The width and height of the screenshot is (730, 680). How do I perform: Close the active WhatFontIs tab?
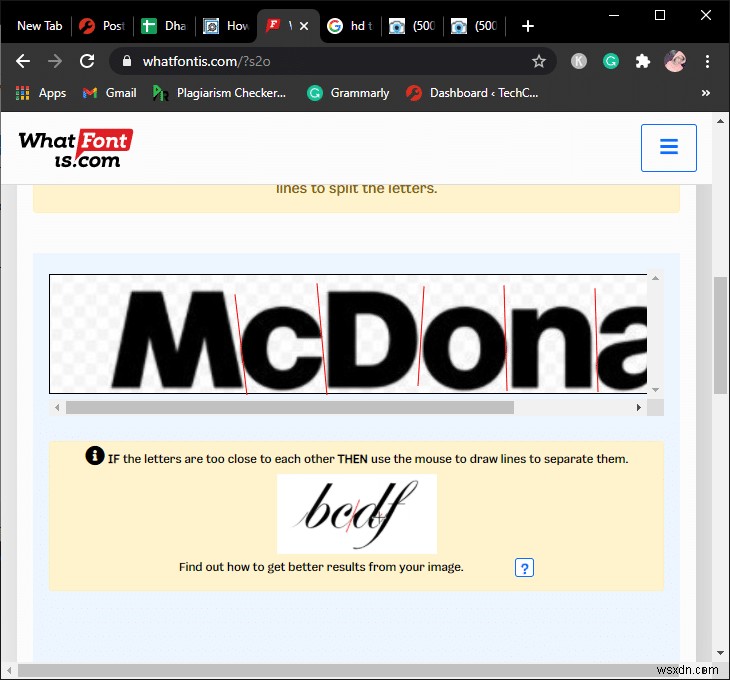pos(304,26)
